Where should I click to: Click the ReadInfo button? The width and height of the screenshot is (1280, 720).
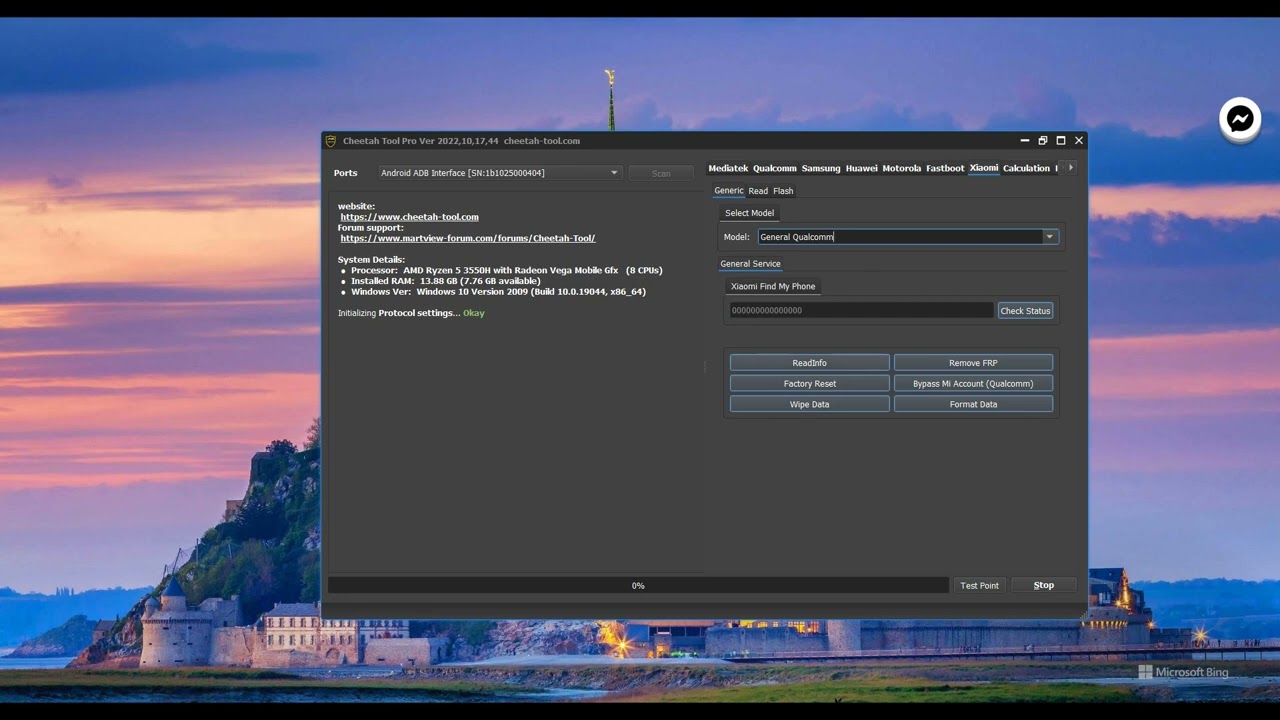pyautogui.click(x=809, y=363)
